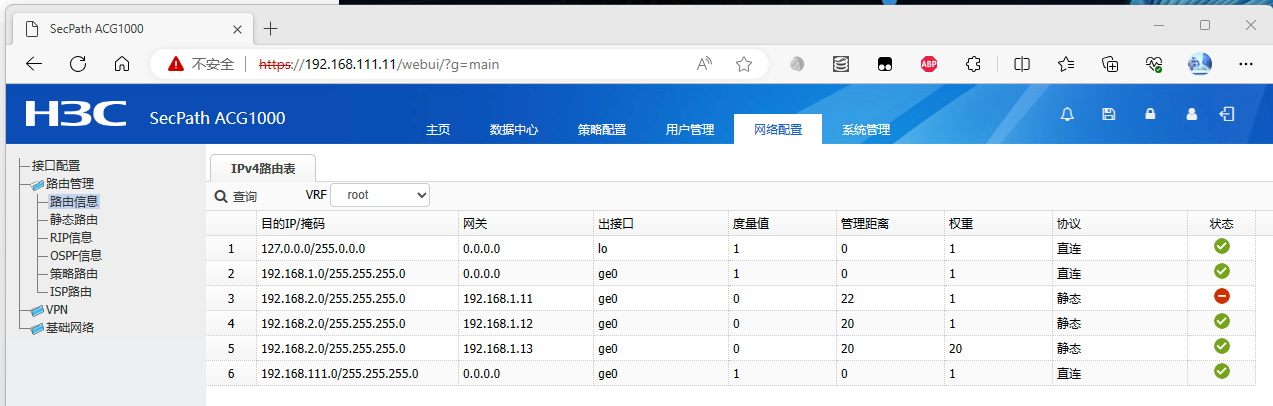Open OSPF信息 in the sidebar
This screenshot has width=1273, height=406.
[x=76, y=256]
